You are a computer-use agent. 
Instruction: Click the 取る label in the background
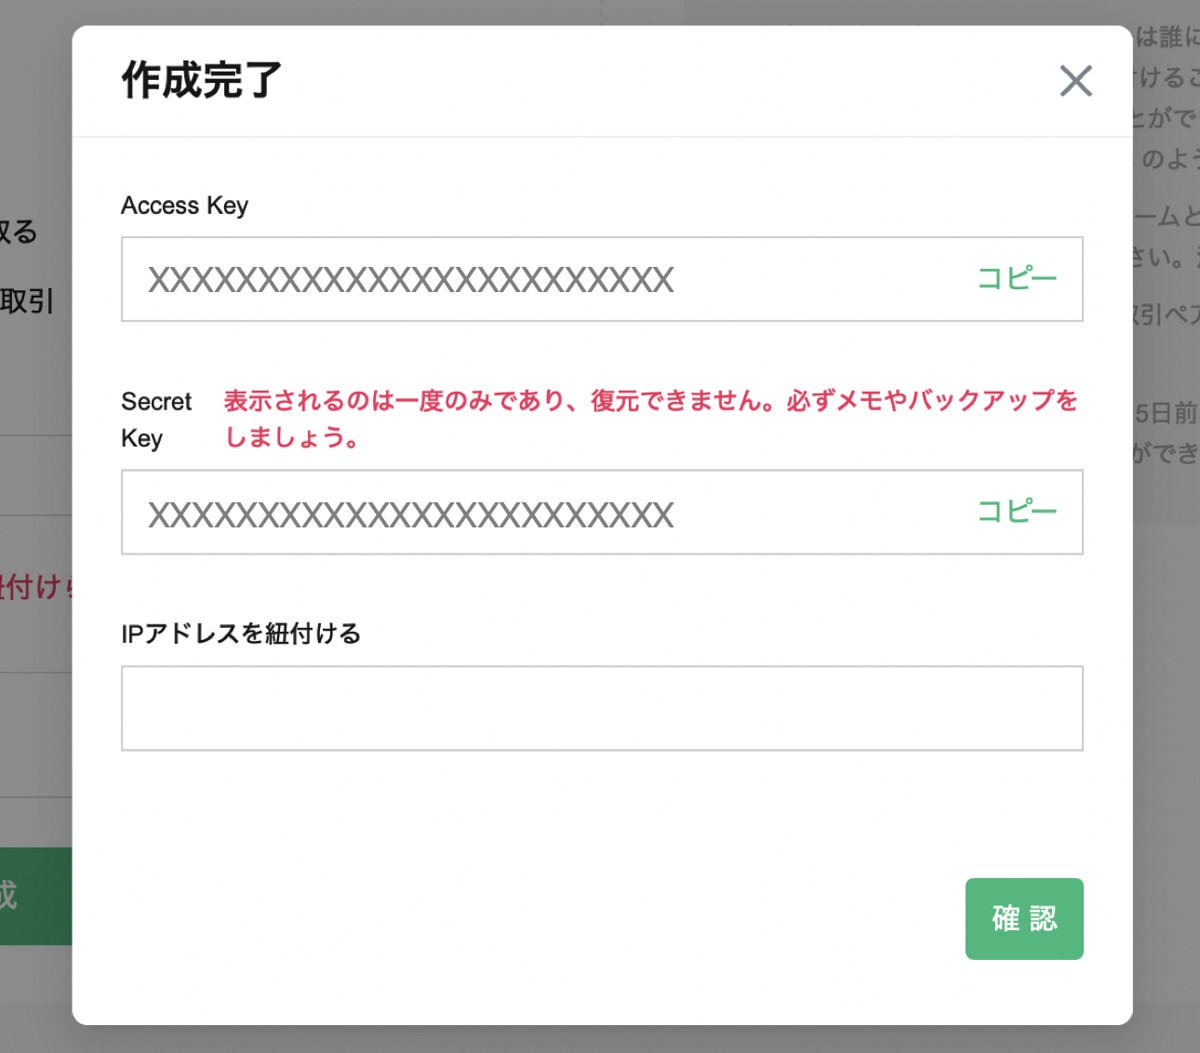click(23, 233)
